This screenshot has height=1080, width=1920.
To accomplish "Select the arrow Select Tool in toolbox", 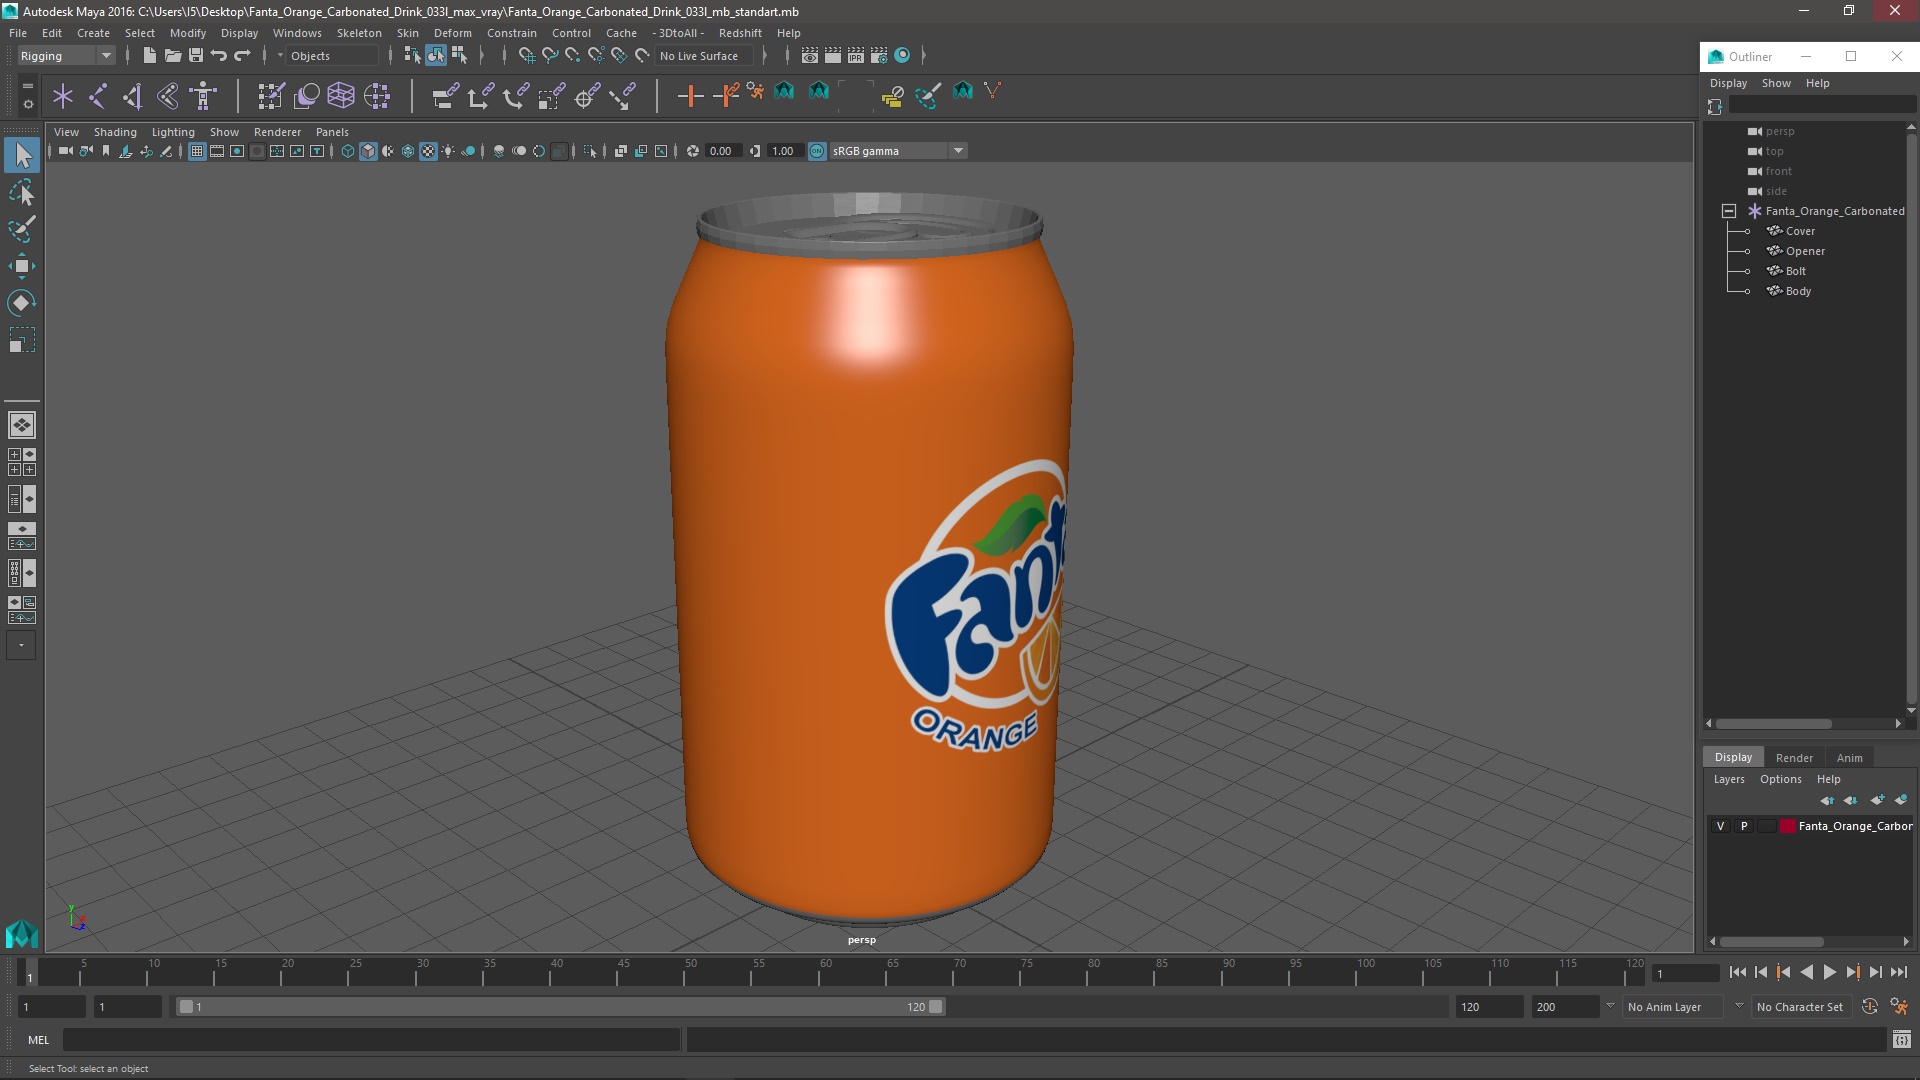I will [x=22, y=155].
